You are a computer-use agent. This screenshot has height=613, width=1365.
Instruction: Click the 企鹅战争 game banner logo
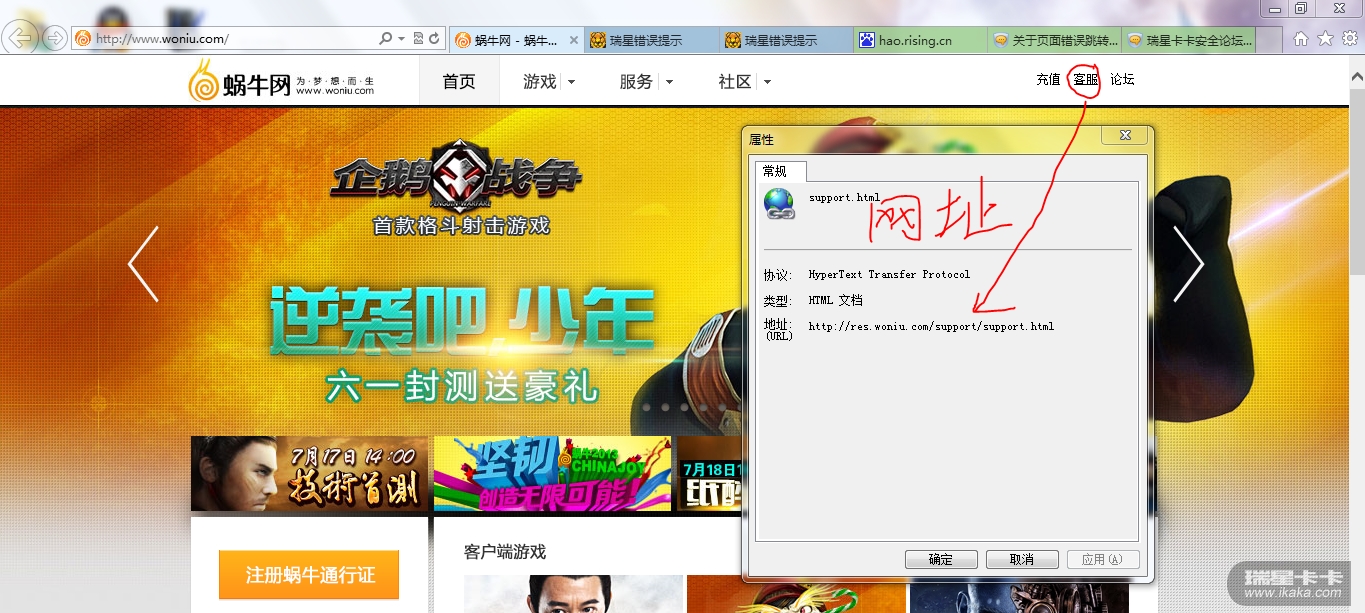[x=456, y=177]
